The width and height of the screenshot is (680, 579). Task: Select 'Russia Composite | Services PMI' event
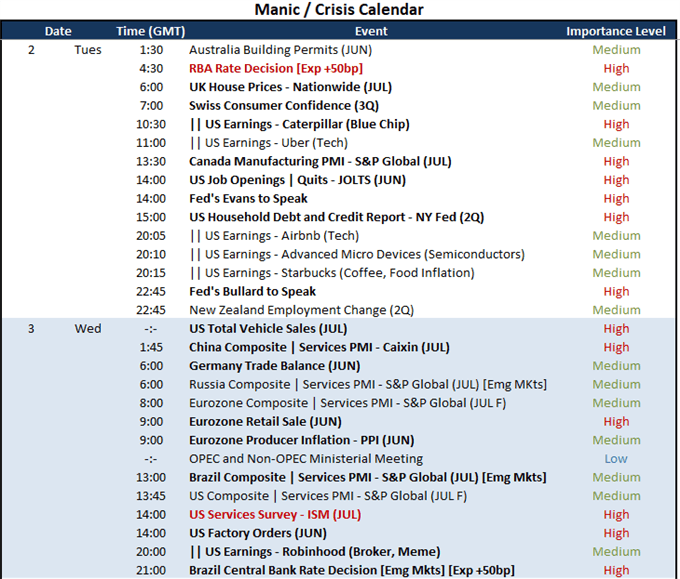[x=368, y=385]
